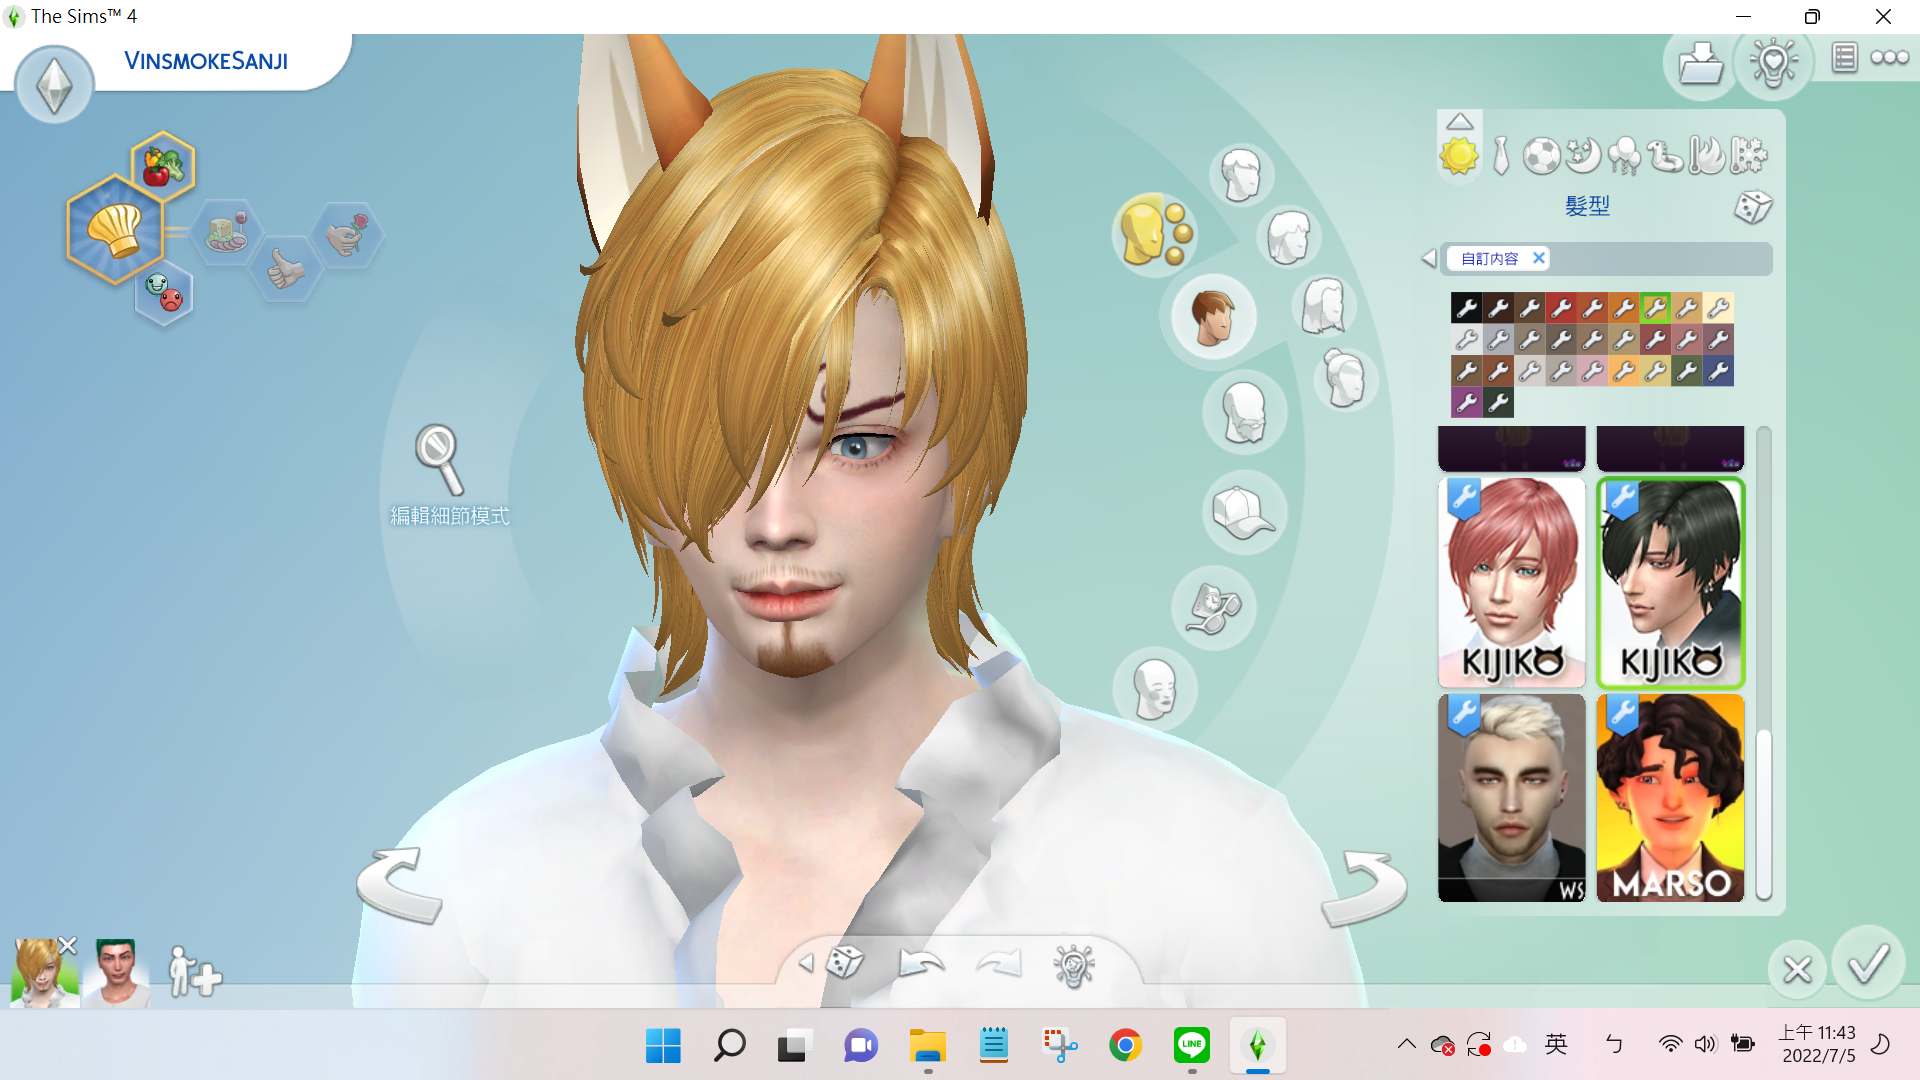This screenshot has width=1920, height=1080.
Task: Click the bottom lightbulb hints icon
Action: point(1073,965)
